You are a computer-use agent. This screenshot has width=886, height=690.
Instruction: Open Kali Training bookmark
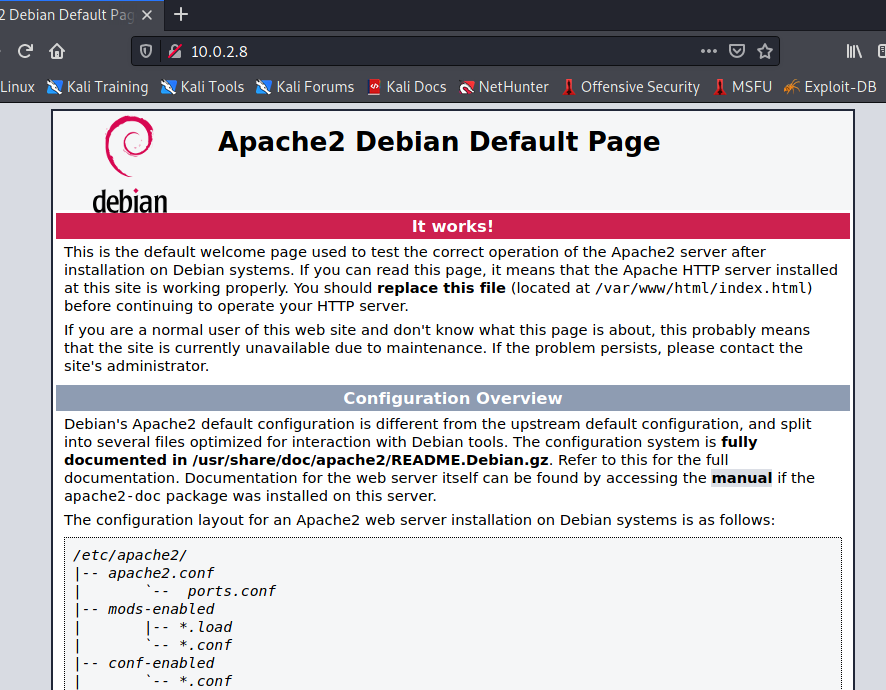tap(98, 87)
